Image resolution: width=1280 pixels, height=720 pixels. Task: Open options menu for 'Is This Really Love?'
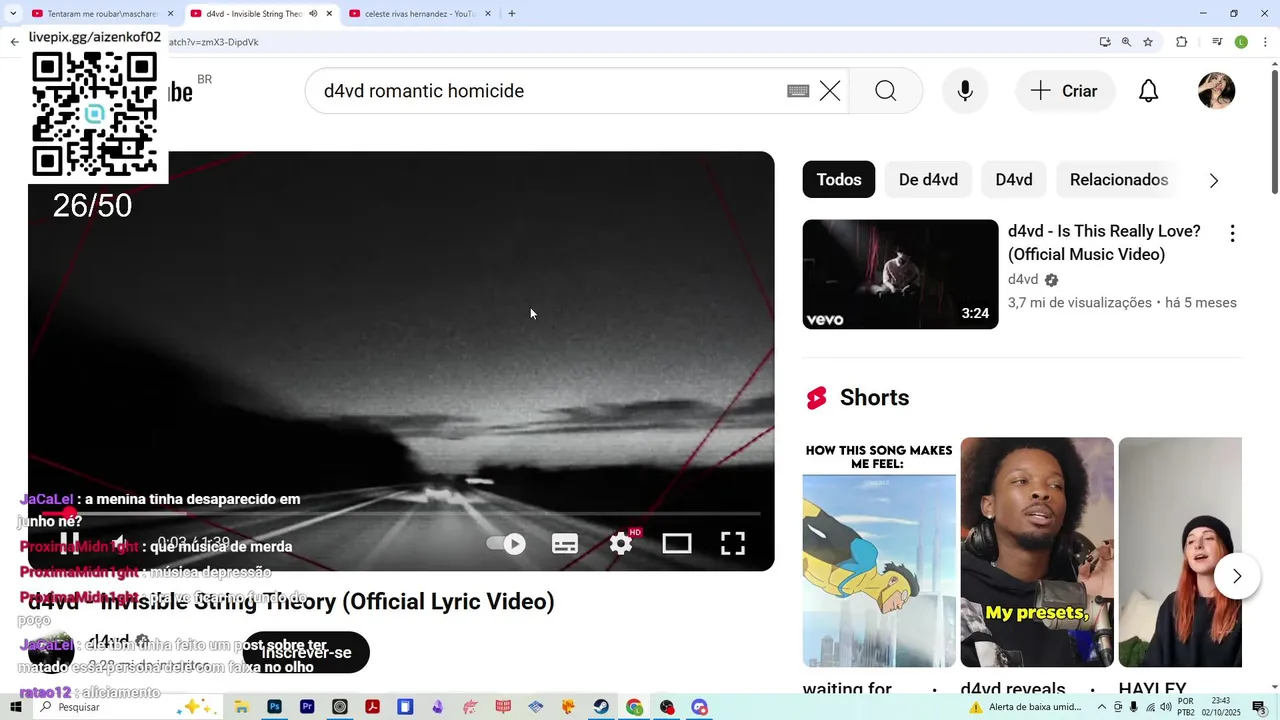coord(1232,233)
